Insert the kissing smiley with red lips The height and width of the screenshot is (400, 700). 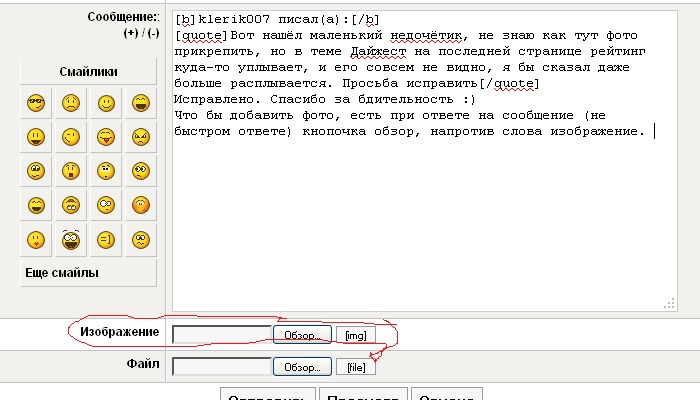37,239
